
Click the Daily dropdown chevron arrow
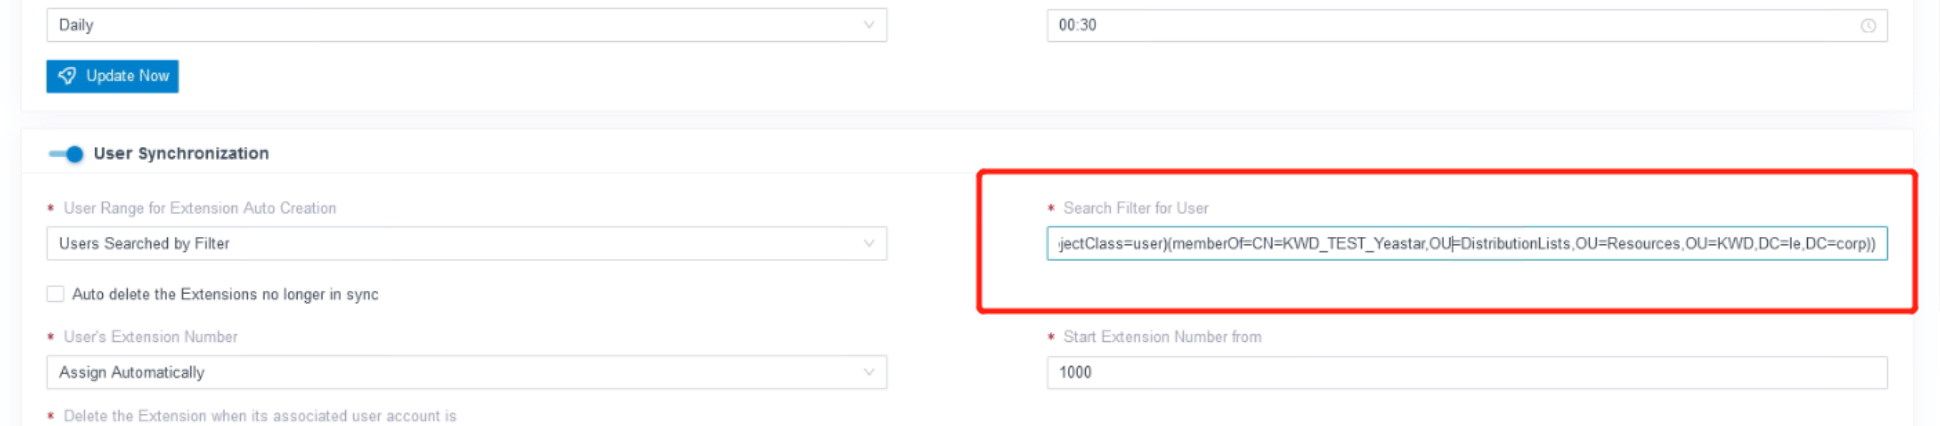click(x=868, y=25)
